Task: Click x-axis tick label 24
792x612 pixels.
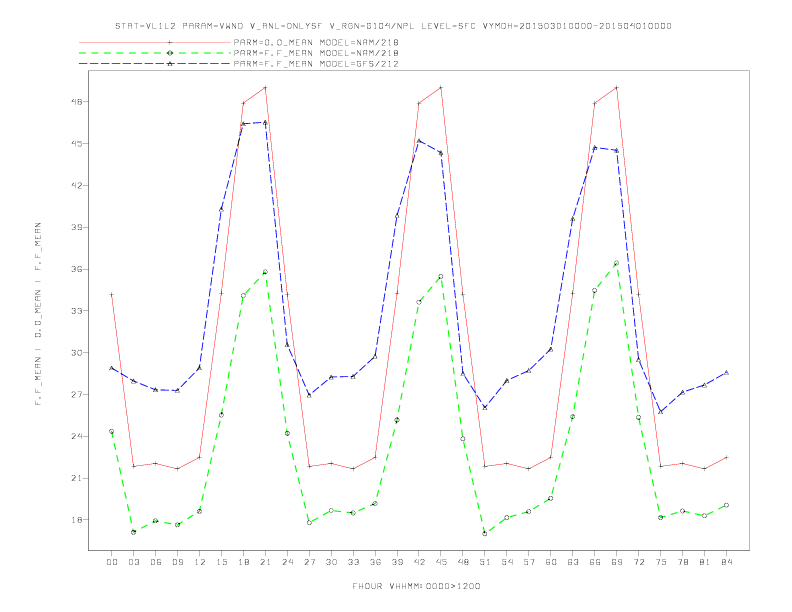Action: pyautogui.click(x=287, y=562)
